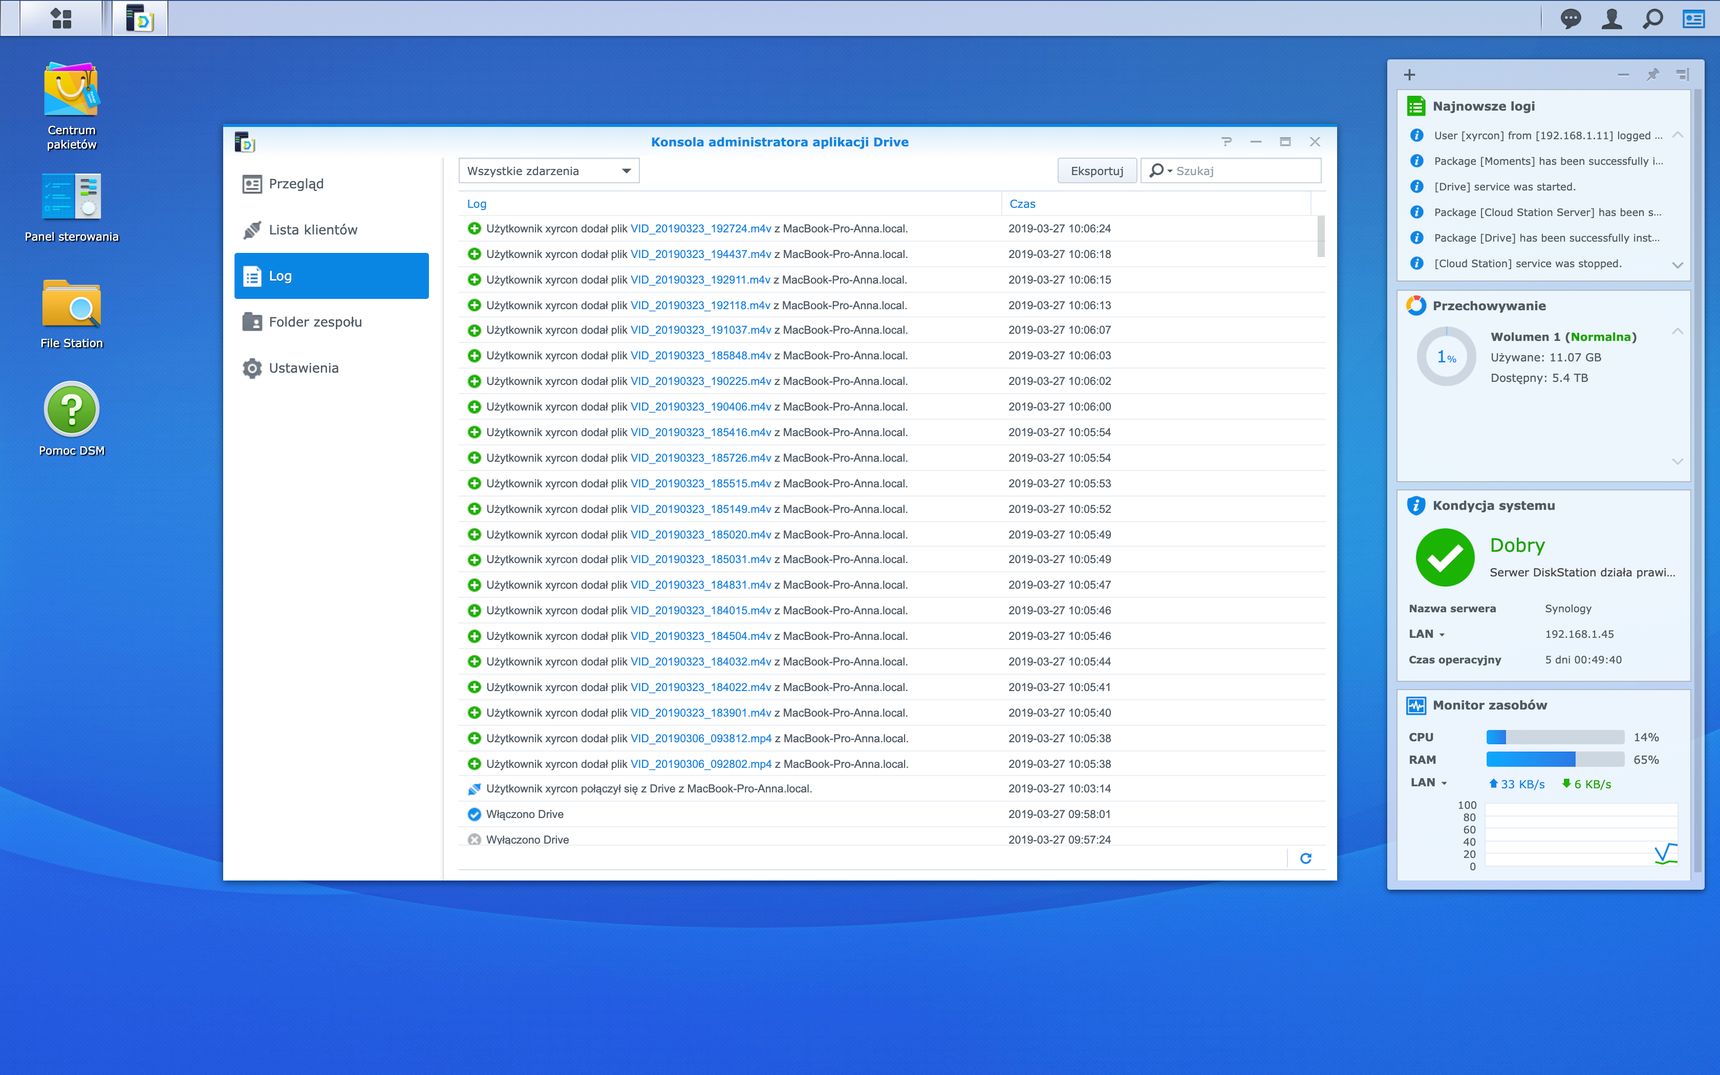
Task: Click the CPU usage bar
Action: [x=1555, y=737]
